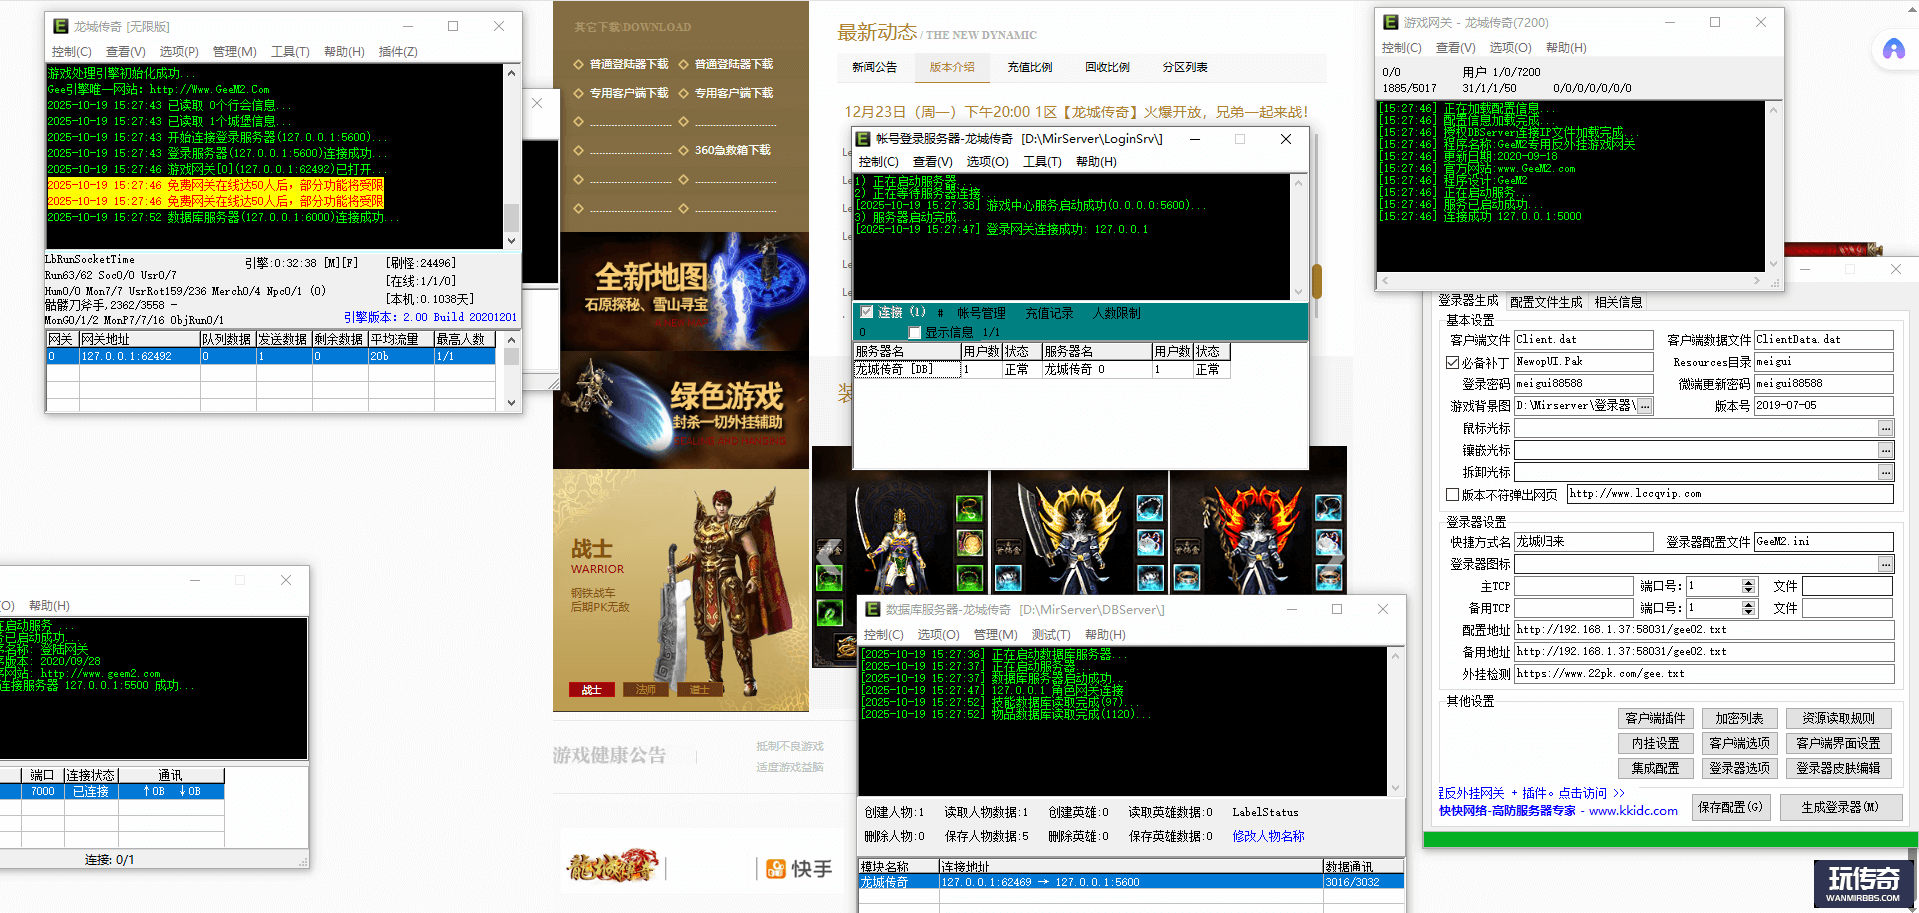Click the 帐号登录服务器 window title bar icon
Viewport: 1919px width, 913px height.
pos(863,139)
